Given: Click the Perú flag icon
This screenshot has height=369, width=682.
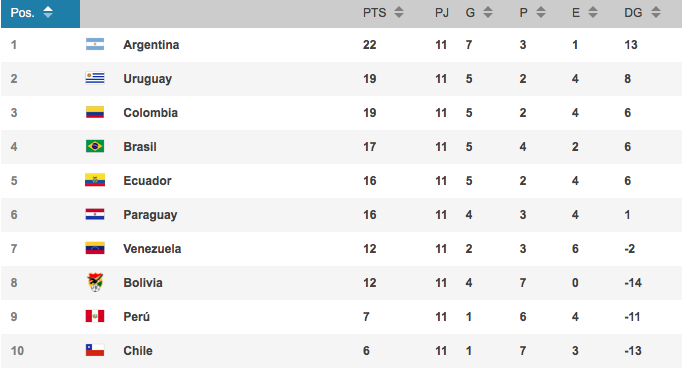Looking at the screenshot, I should (x=95, y=316).
